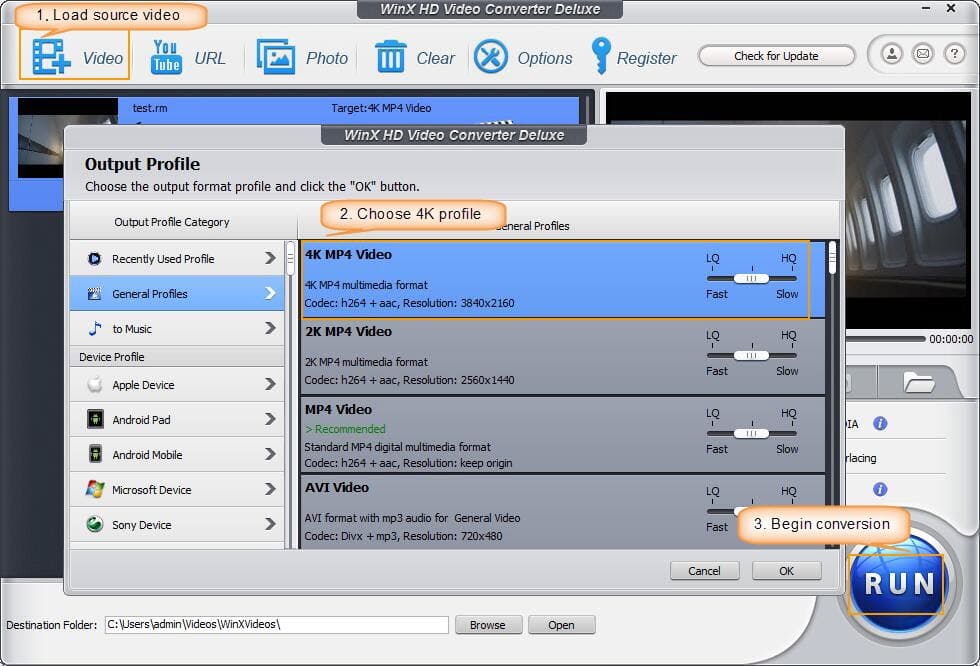Click the Android Mobile category label
The height and width of the screenshot is (666, 980).
click(x=148, y=455)
